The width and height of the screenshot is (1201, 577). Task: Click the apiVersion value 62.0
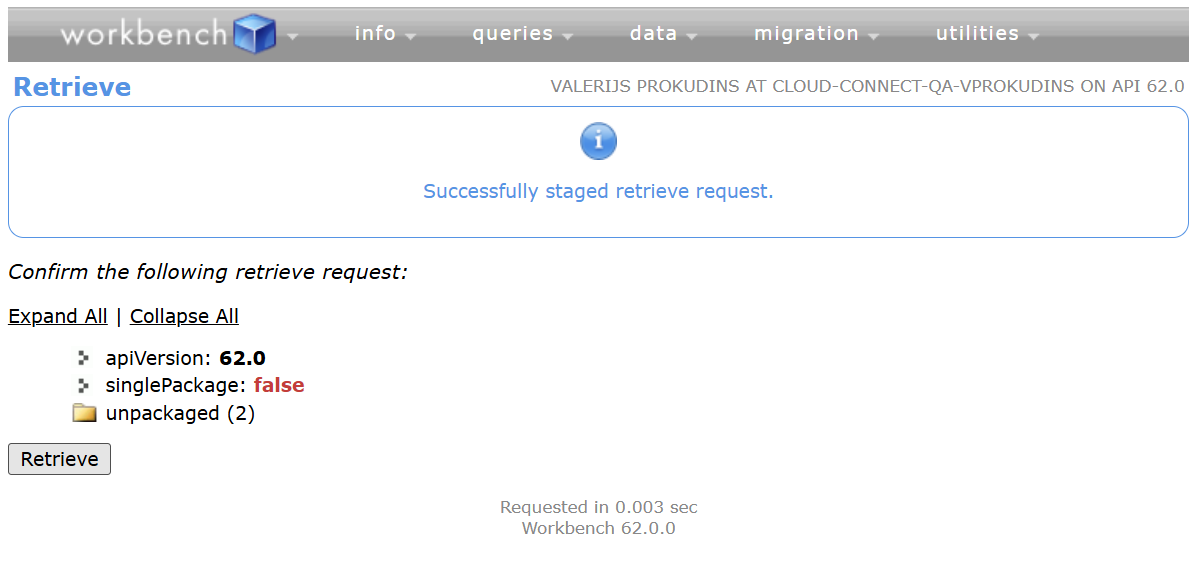click(x=242, y=358)
